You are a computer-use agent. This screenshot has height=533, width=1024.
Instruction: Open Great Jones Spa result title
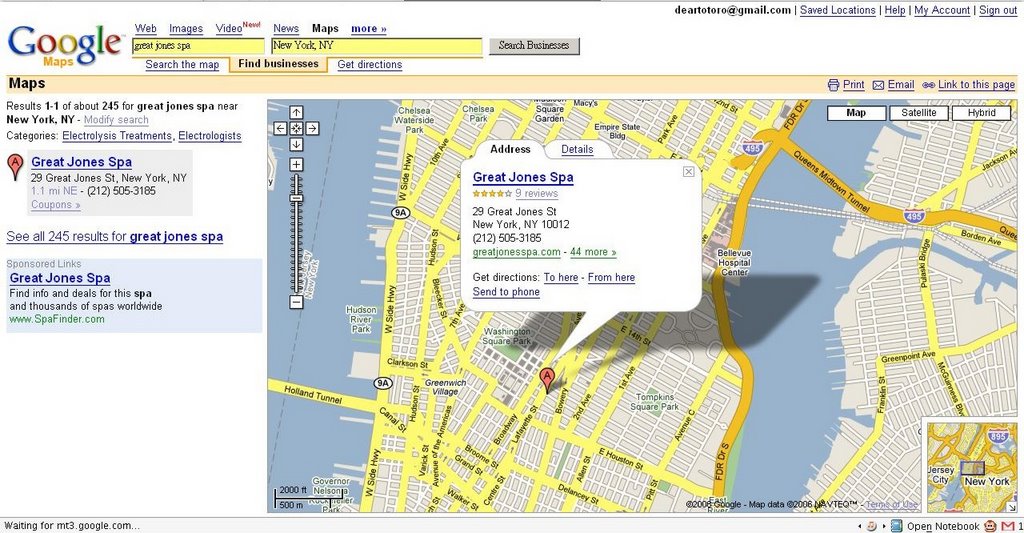point(82,162)
